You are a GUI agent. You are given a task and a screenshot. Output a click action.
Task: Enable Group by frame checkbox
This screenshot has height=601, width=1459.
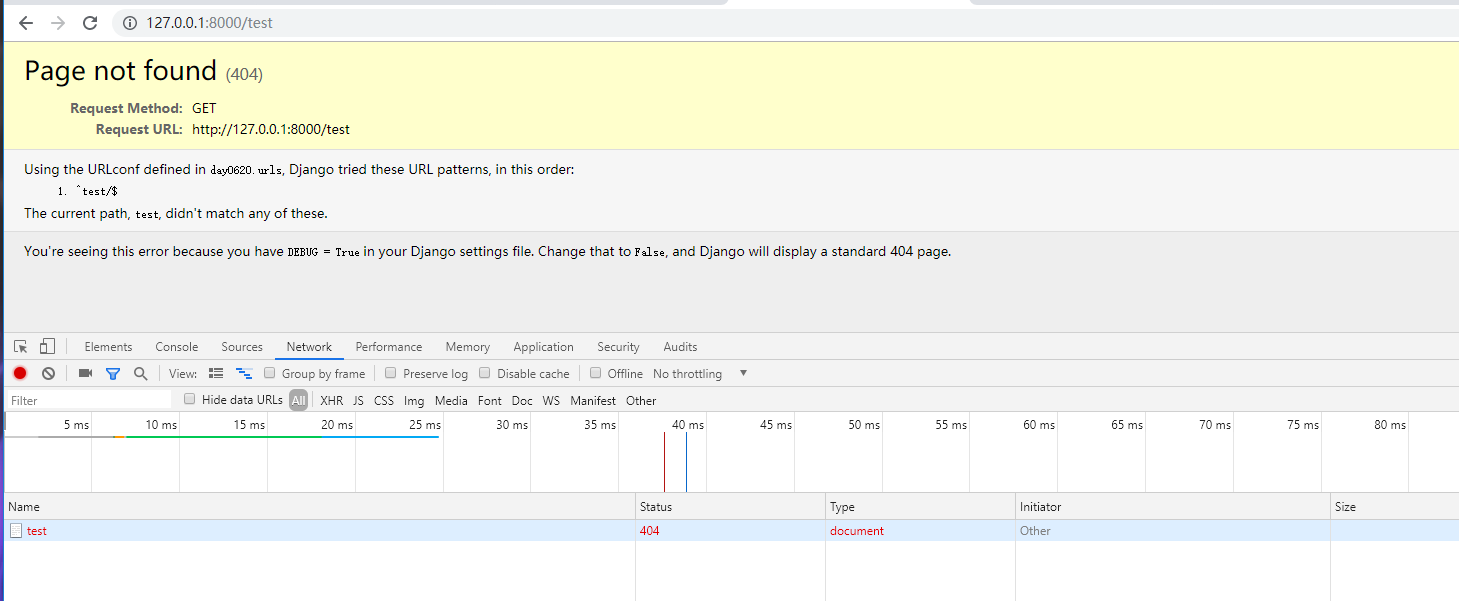(x=270, y=373)
